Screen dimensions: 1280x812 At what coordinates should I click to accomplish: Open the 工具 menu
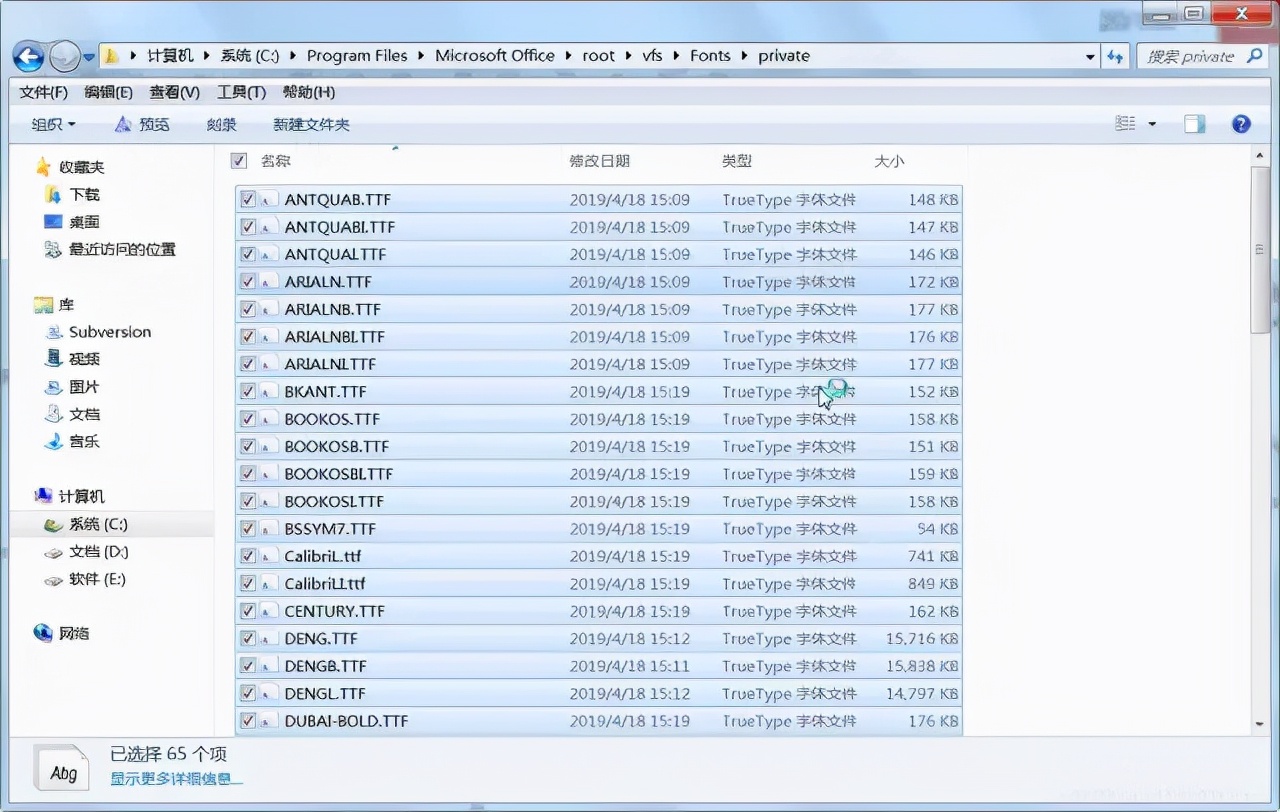click(240, 92)
